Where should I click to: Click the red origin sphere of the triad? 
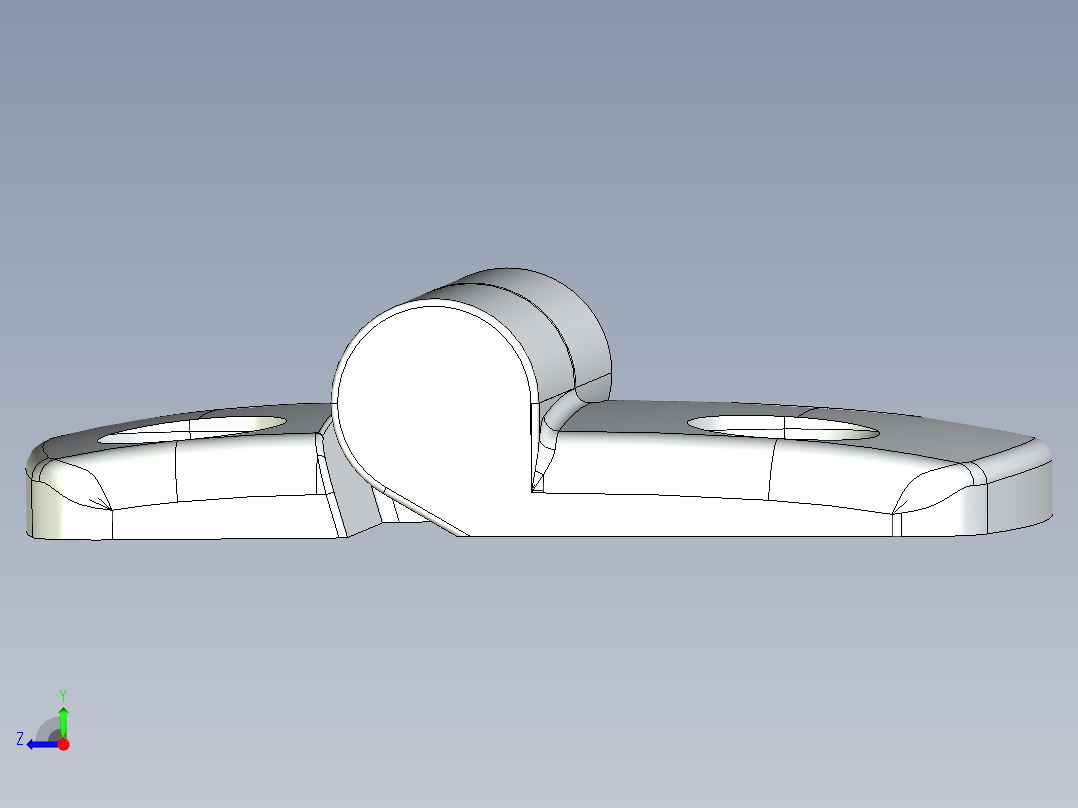(62, 743)
